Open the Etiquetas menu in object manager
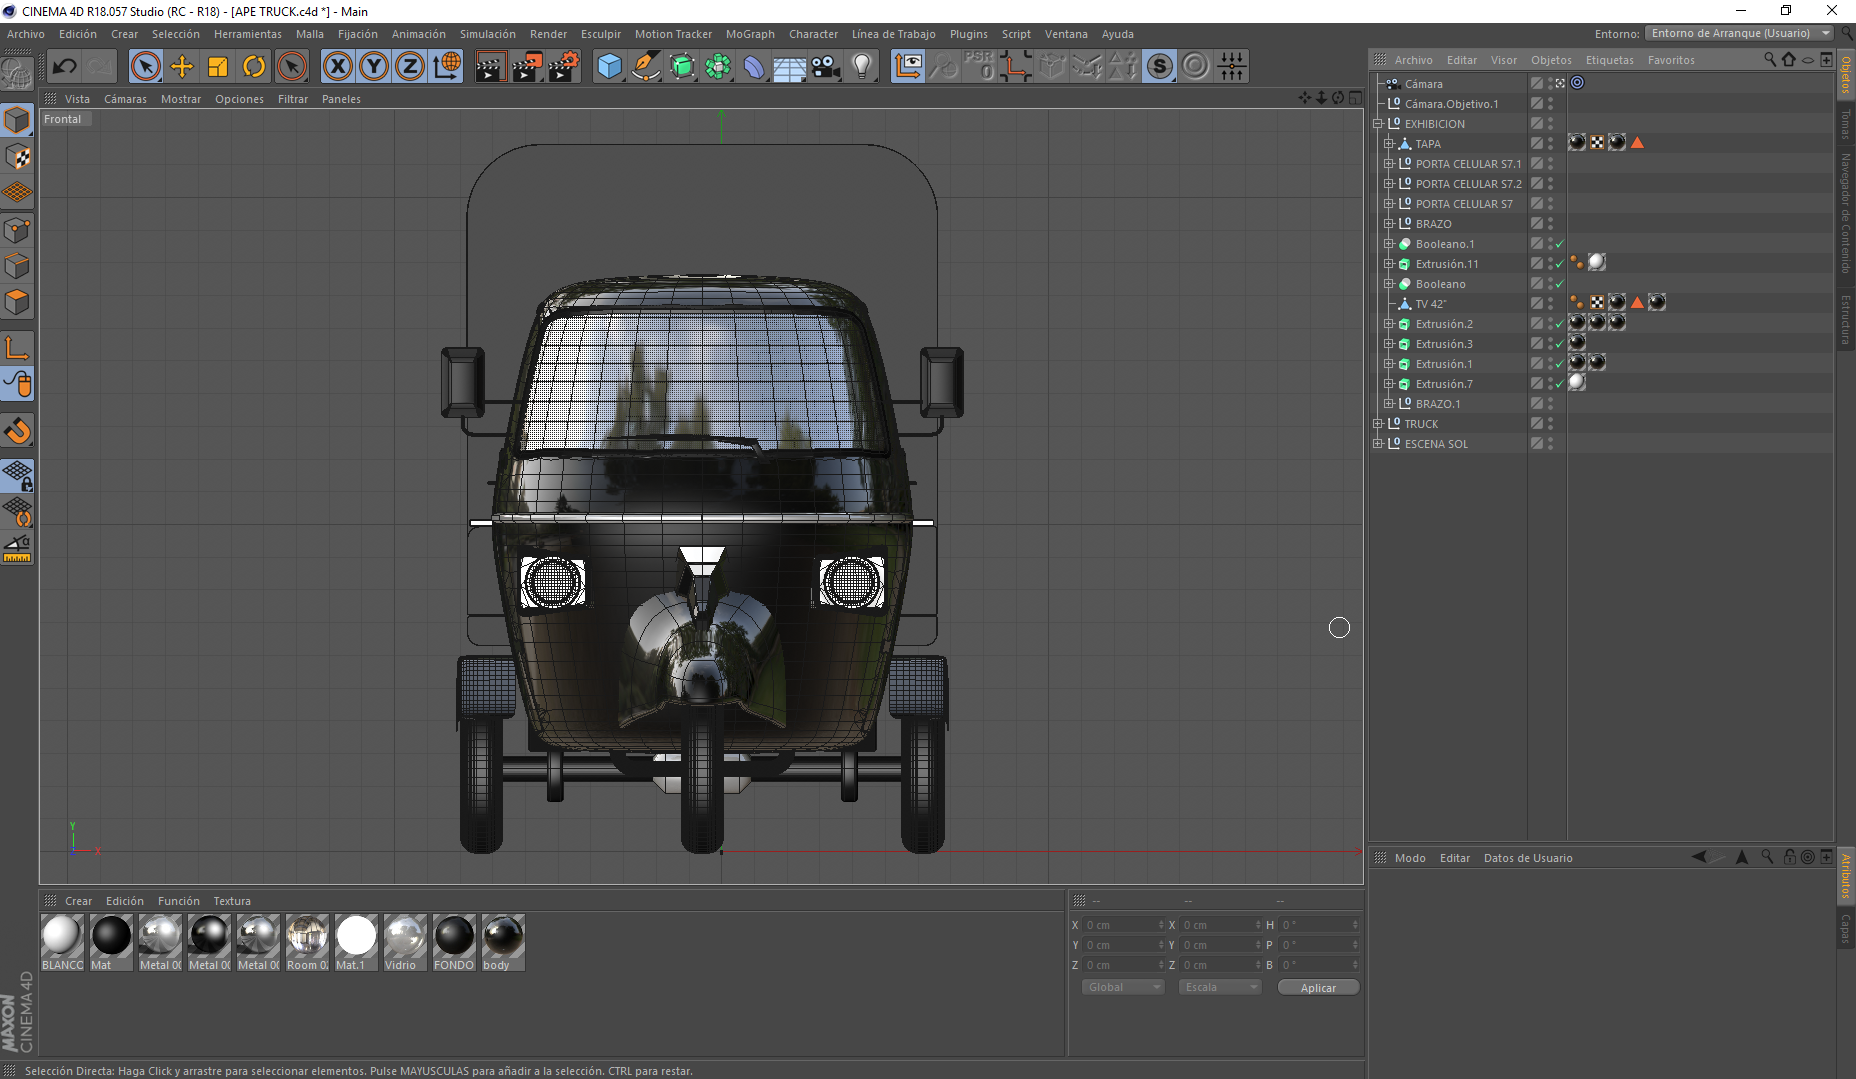The image size is (1856, 1079). coord(1609,60)
